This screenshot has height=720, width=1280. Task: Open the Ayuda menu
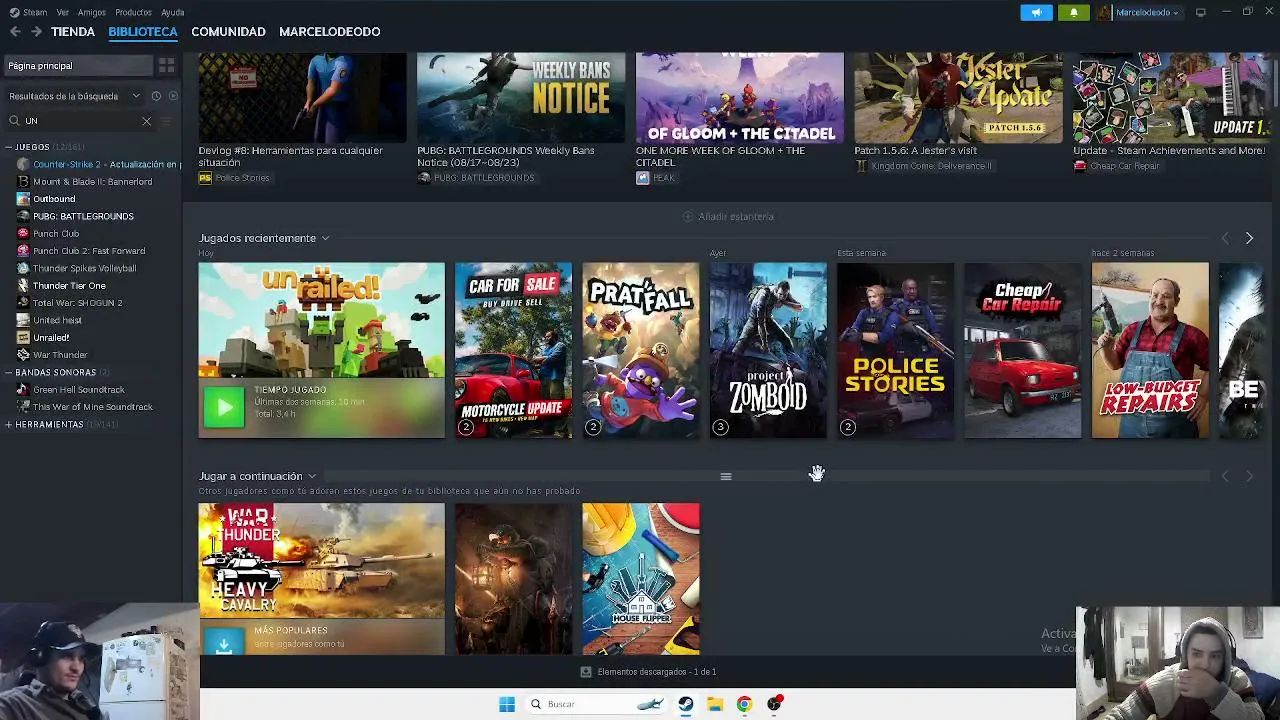pos(173,12)
